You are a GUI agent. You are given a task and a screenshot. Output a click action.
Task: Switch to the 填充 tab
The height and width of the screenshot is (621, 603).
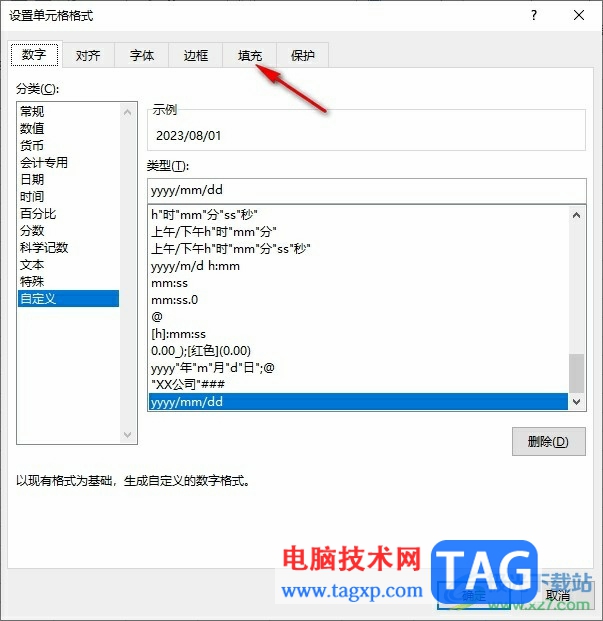(x=249, y=55)
